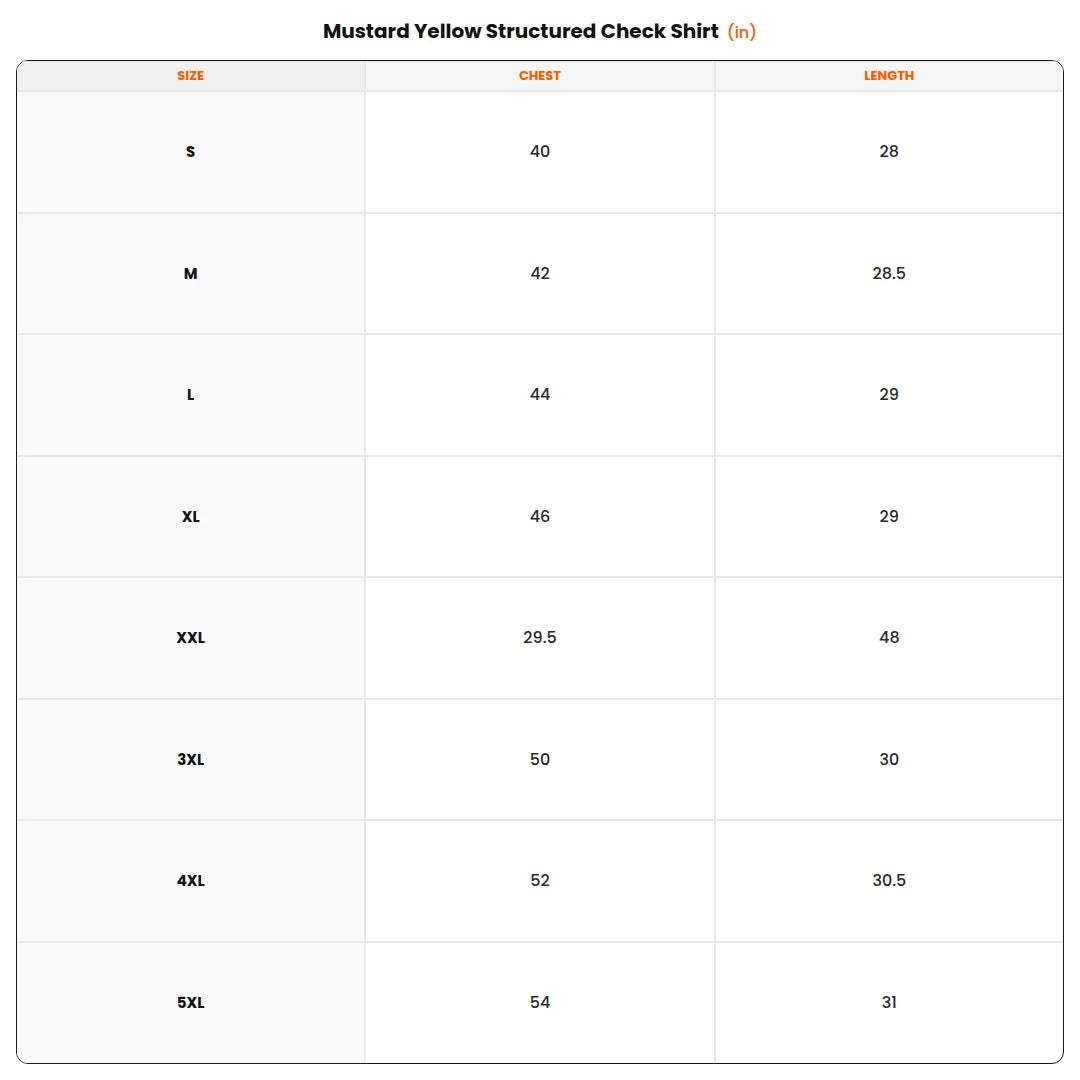Select the XL size row label
The width and height of the screenshot is (1080, 1080).
click(190, 517)
